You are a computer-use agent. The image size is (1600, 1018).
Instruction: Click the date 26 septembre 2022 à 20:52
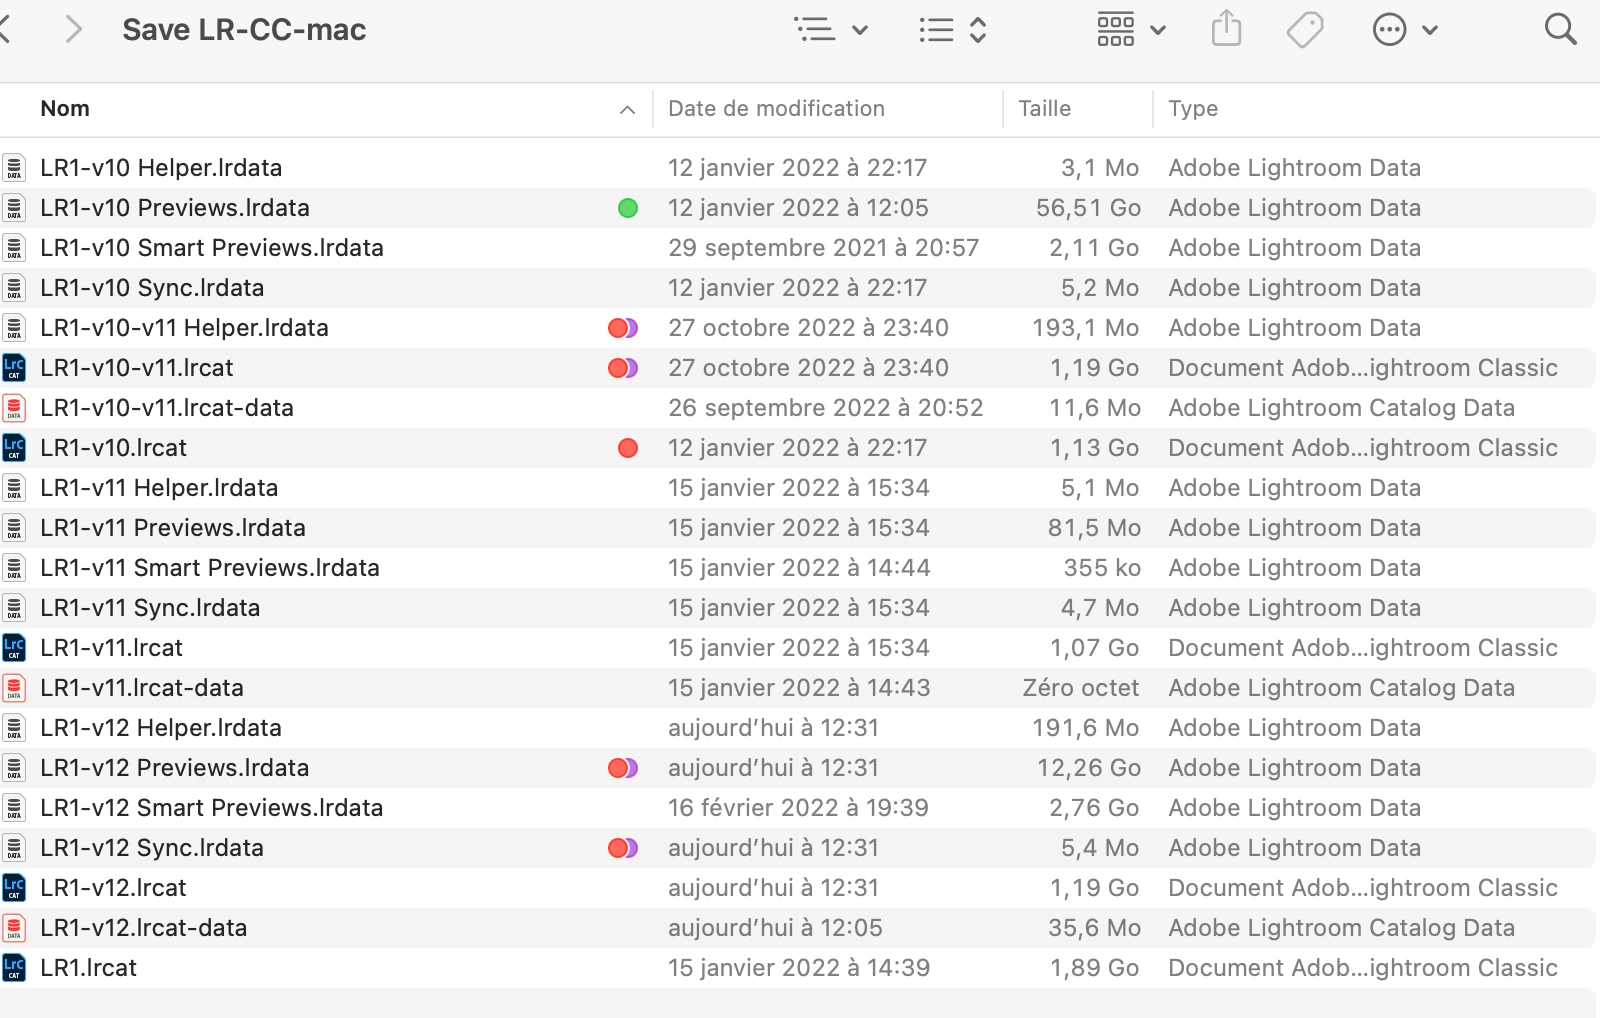coord(826,408)
